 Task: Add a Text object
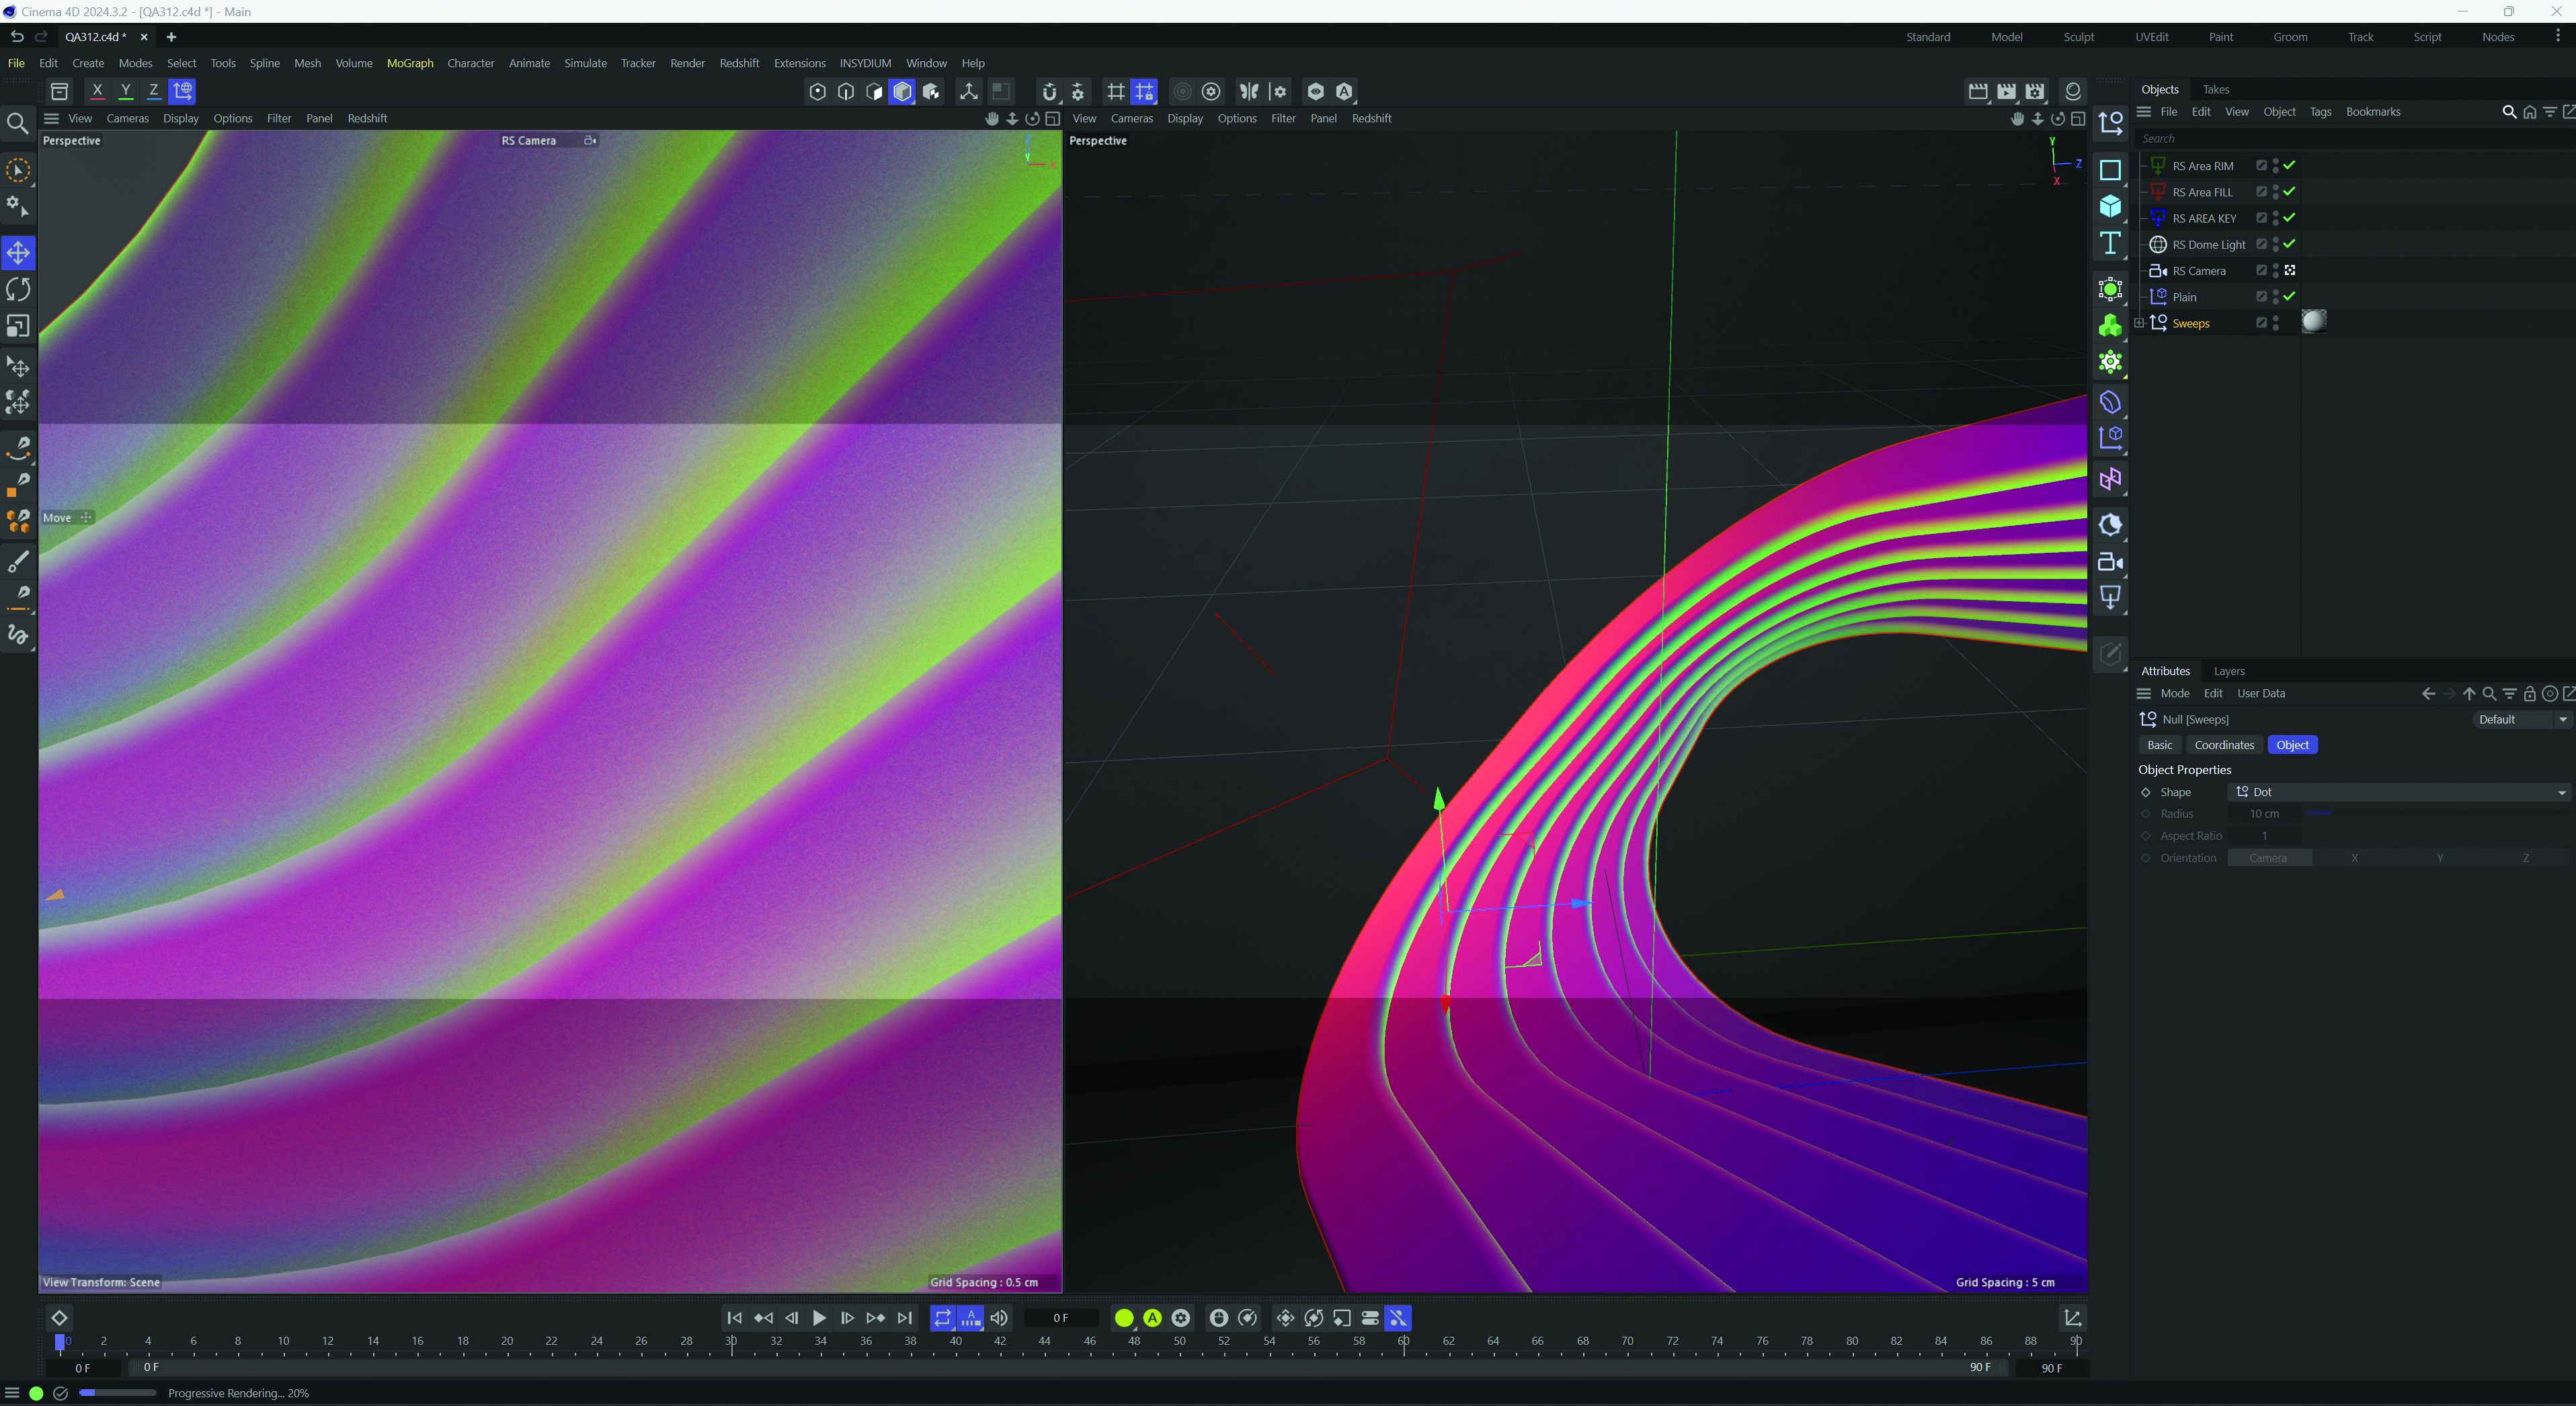click(2110, 243)
